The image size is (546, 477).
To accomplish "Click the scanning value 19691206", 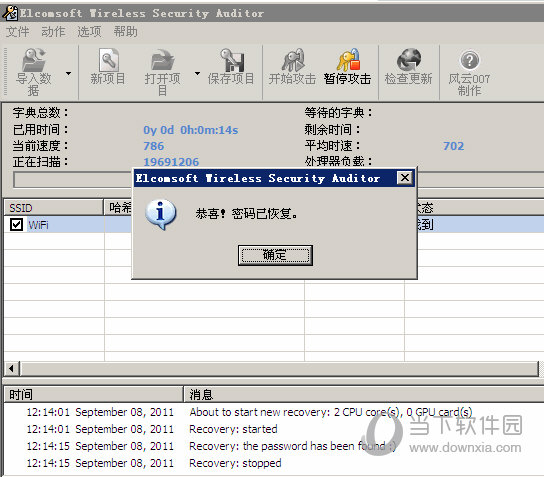I will click(171, 162).
